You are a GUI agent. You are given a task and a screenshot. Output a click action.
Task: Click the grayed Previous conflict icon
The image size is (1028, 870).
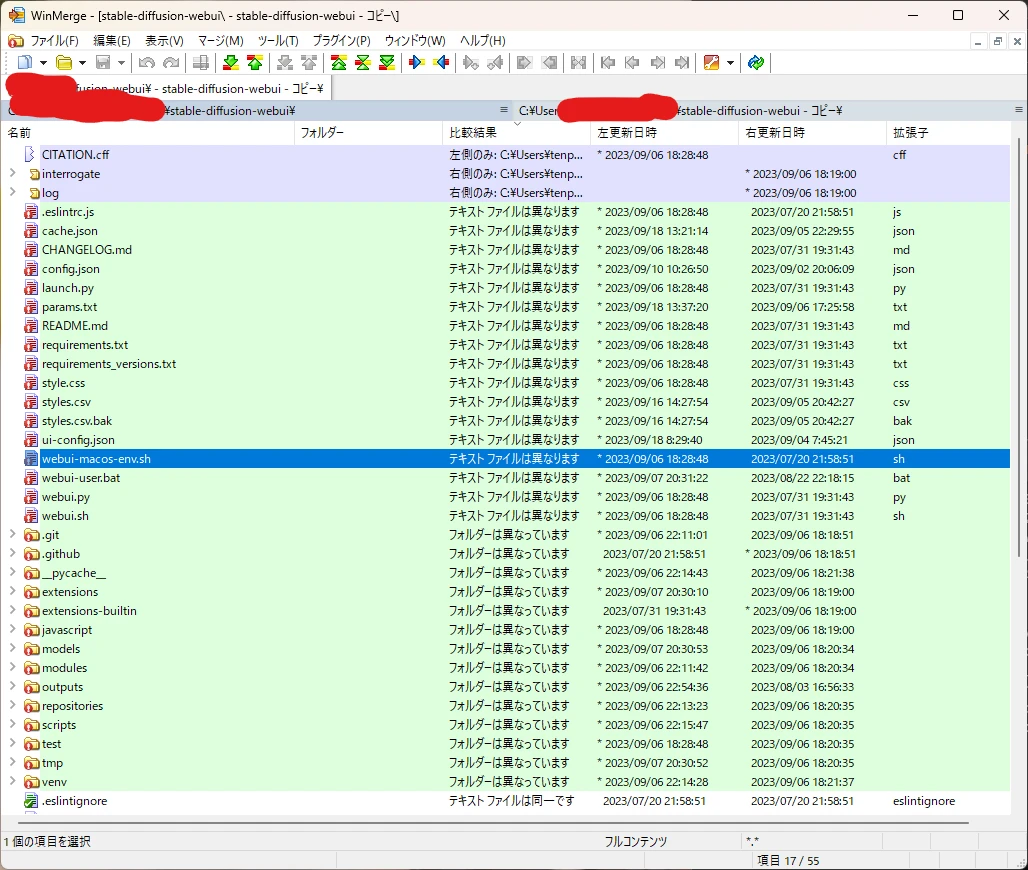[x=309, y=63]
